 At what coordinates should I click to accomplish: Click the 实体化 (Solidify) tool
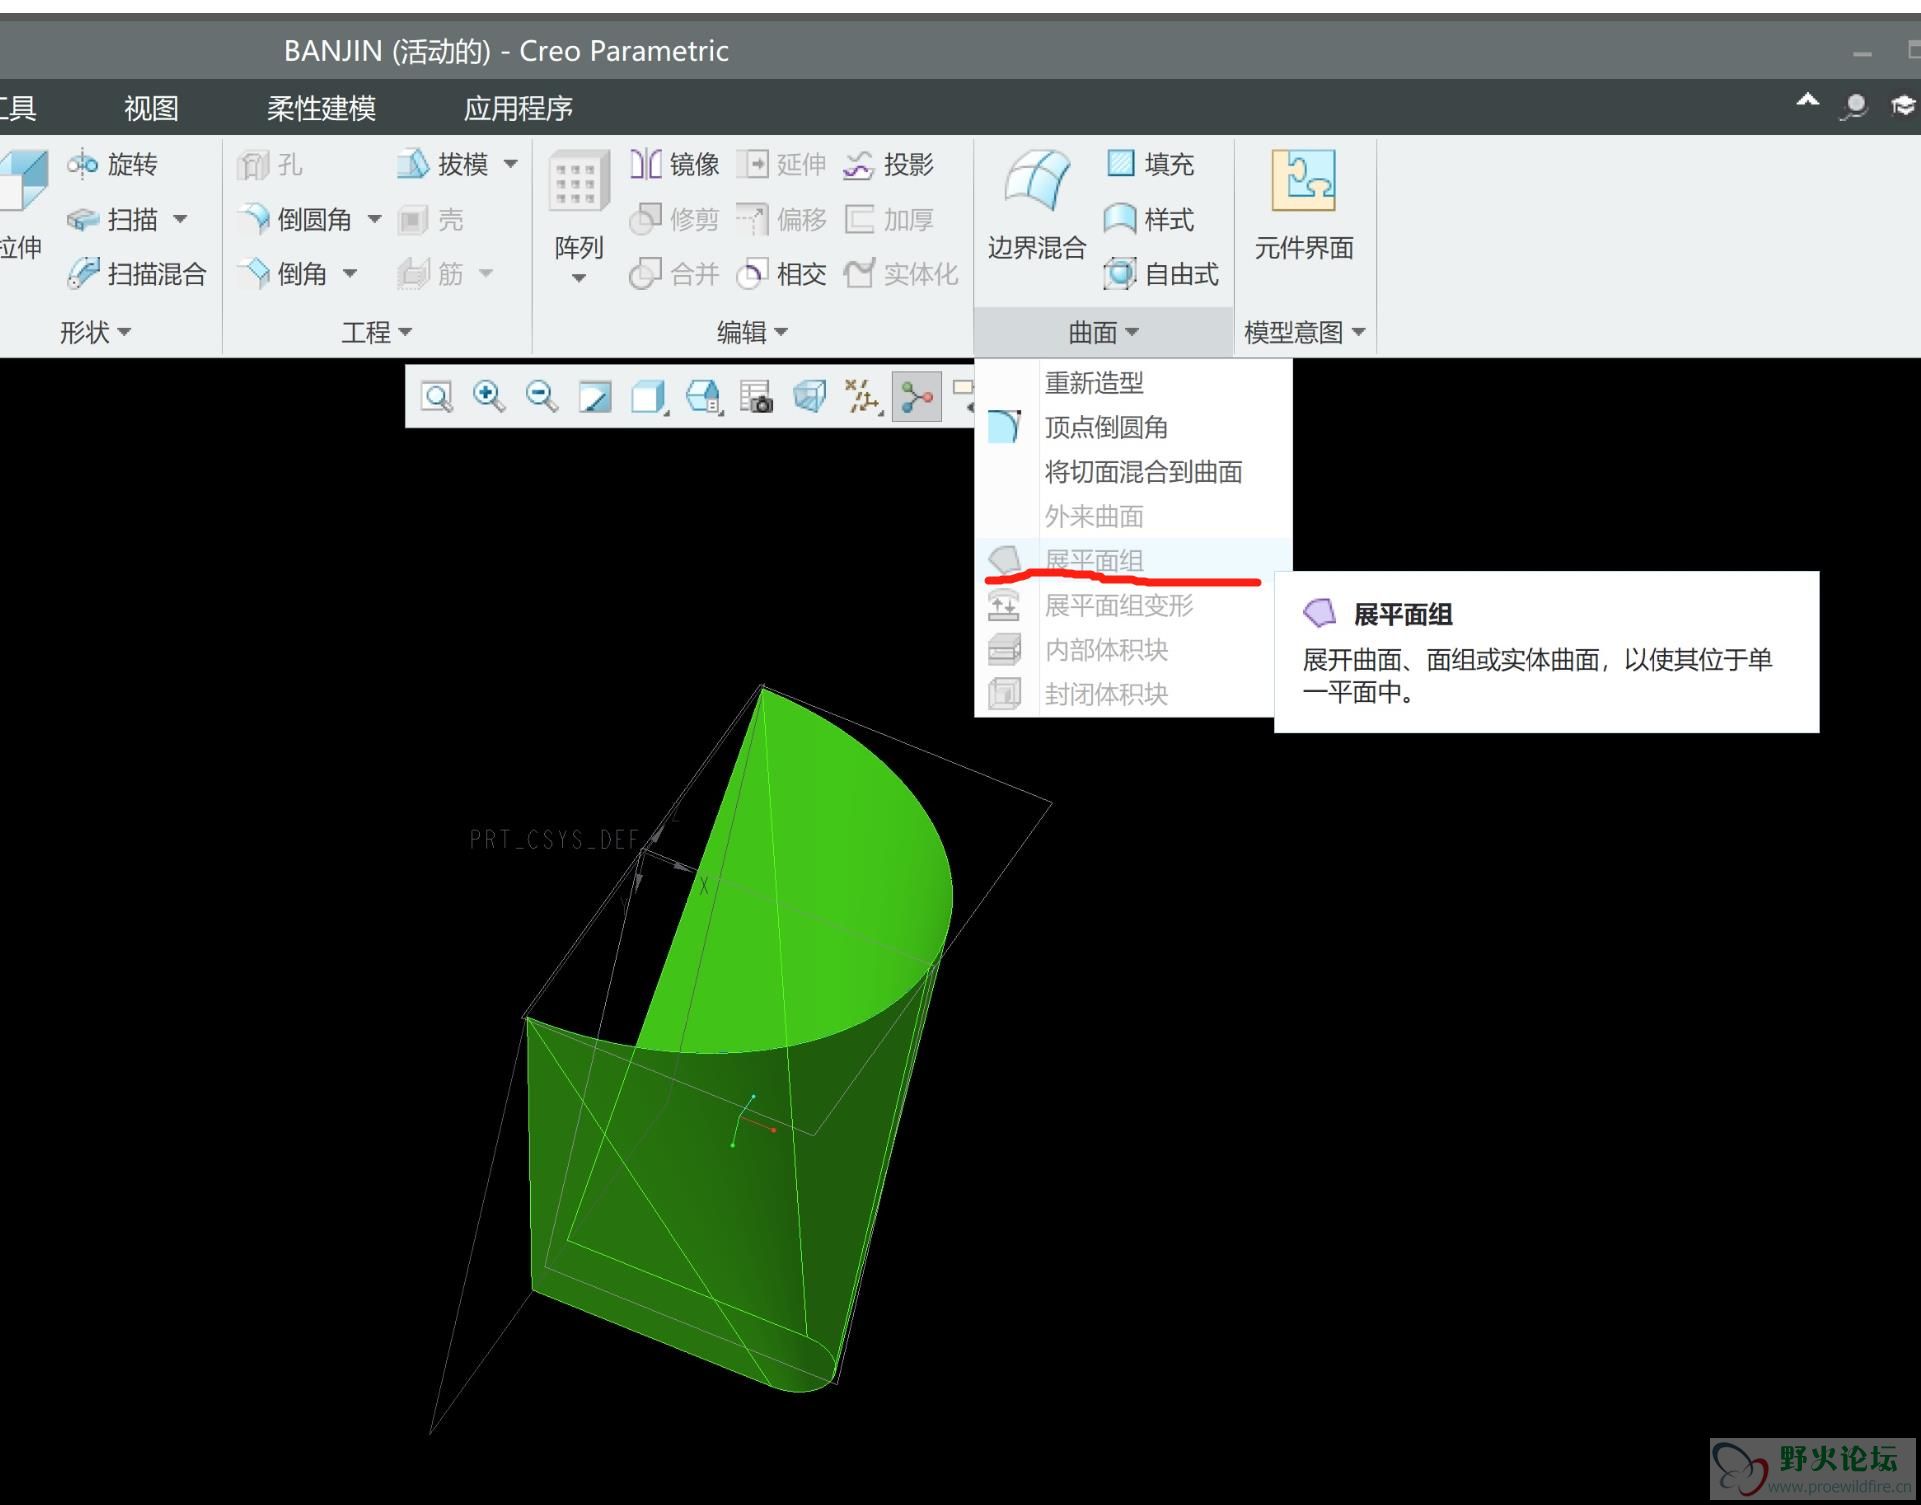[x=901, y=273]
